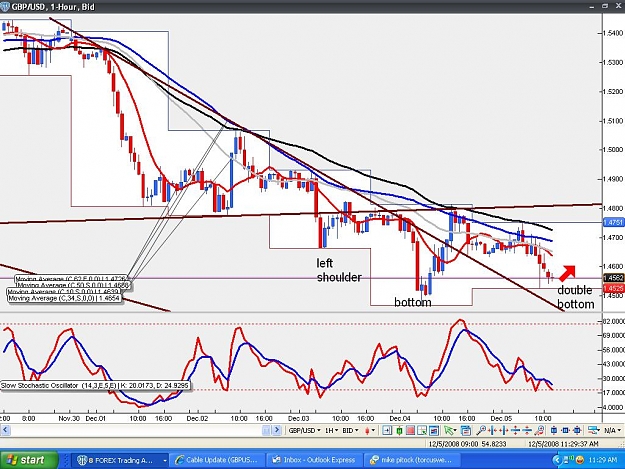Click the Slow Stochastic Oscillator indicator label

pyautogui.click(x=95, y=386)
